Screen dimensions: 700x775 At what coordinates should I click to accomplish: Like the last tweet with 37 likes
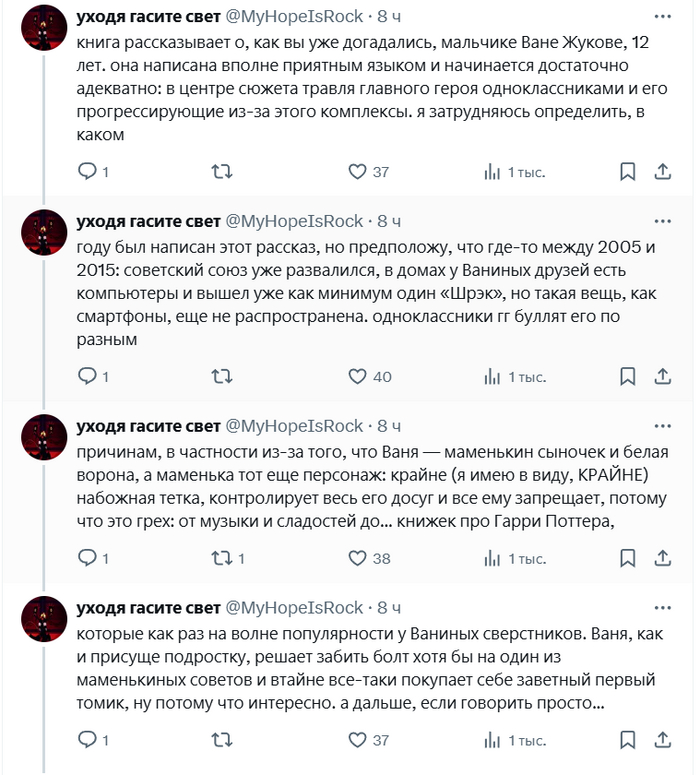357,740
